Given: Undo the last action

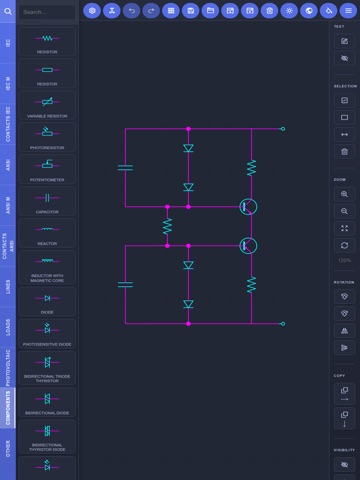Looking at the screenshot, I should click(131, 11).
